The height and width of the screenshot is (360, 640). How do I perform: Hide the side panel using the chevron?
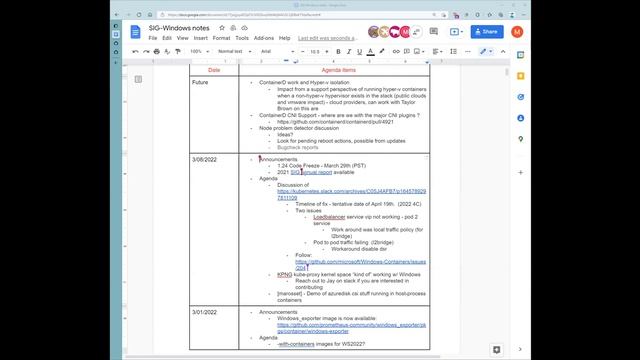click(x=520, y=349)
